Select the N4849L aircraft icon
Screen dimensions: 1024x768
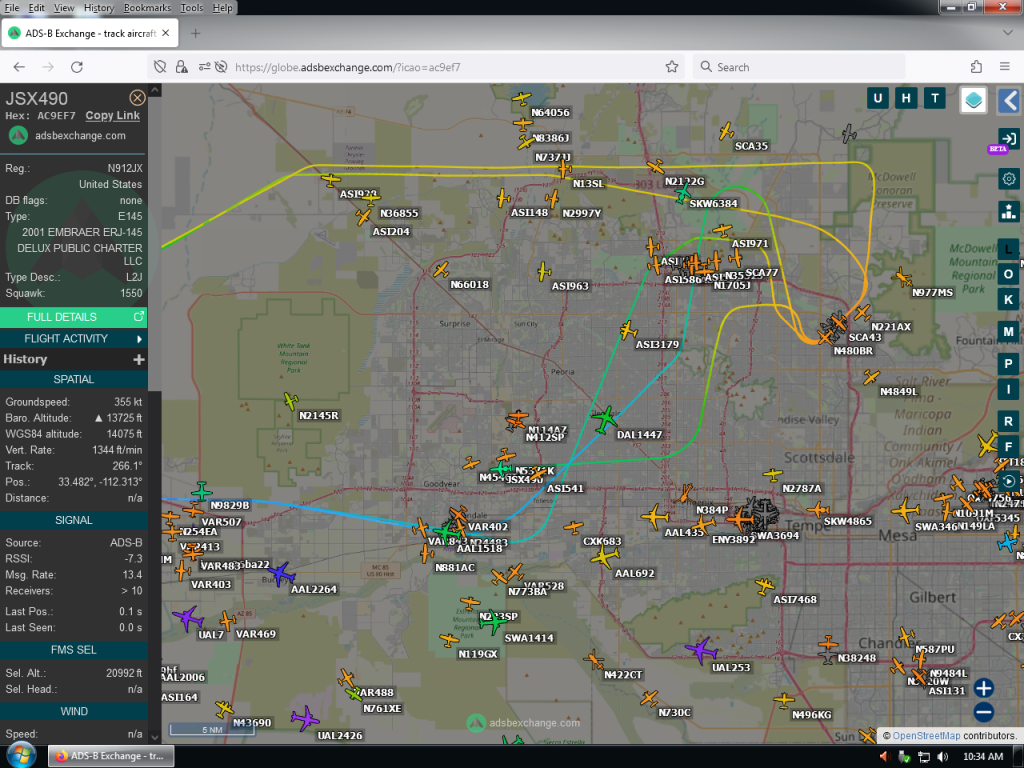[x=871, y=377]
